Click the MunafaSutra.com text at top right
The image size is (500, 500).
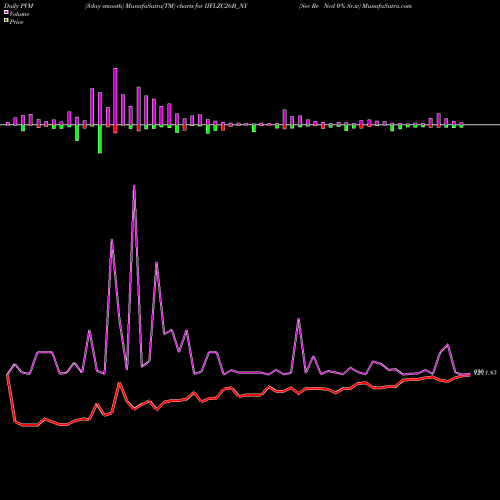coord(387,6)
